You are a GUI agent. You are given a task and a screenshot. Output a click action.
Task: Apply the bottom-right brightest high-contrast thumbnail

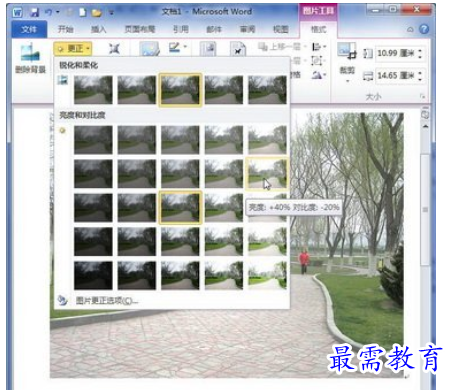[x=267, y=275]
